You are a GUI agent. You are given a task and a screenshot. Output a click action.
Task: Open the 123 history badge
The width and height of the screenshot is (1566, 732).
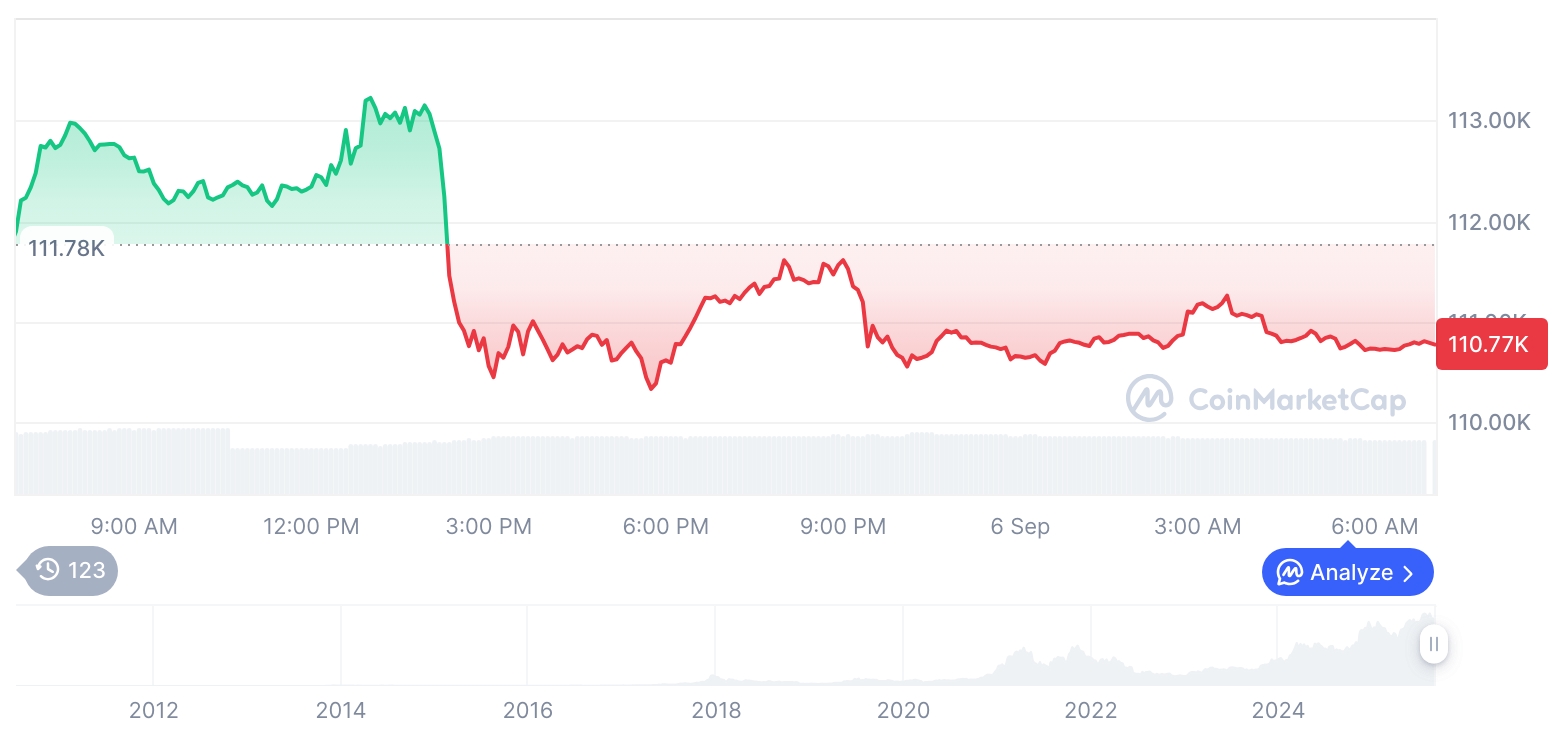pyautogui.click(x=68, y=571)
